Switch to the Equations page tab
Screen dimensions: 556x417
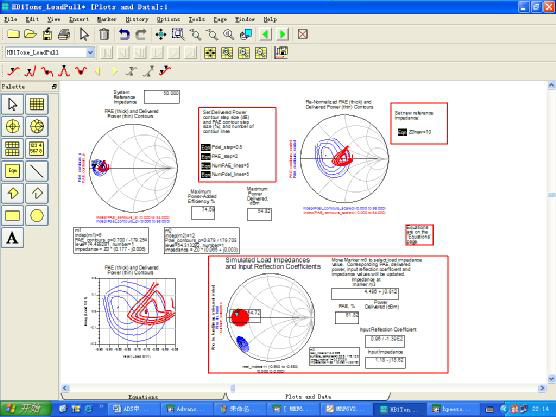(143, 396)
